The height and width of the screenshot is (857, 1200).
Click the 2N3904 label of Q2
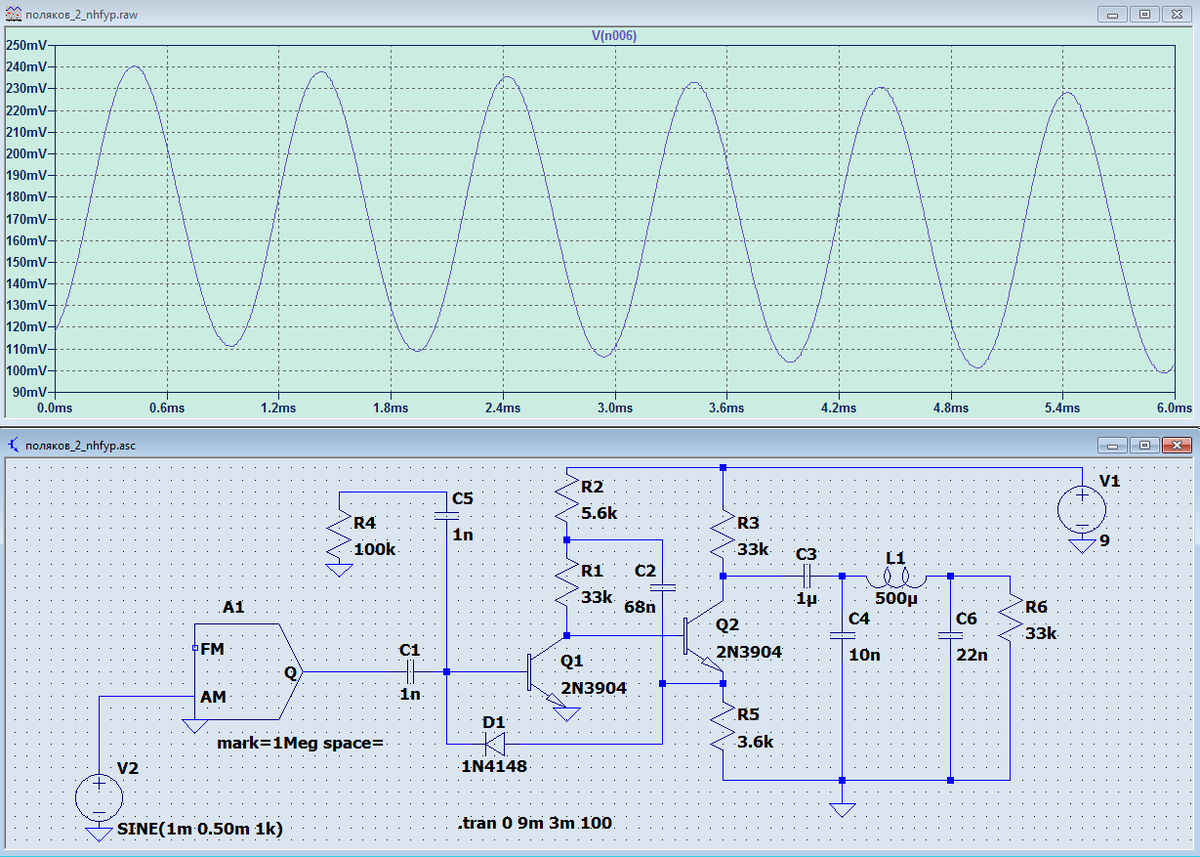pyautogui.click(x=749, y=651)
